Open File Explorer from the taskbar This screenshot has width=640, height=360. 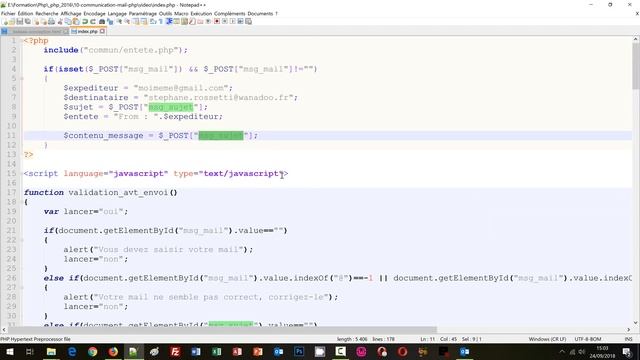51,351
